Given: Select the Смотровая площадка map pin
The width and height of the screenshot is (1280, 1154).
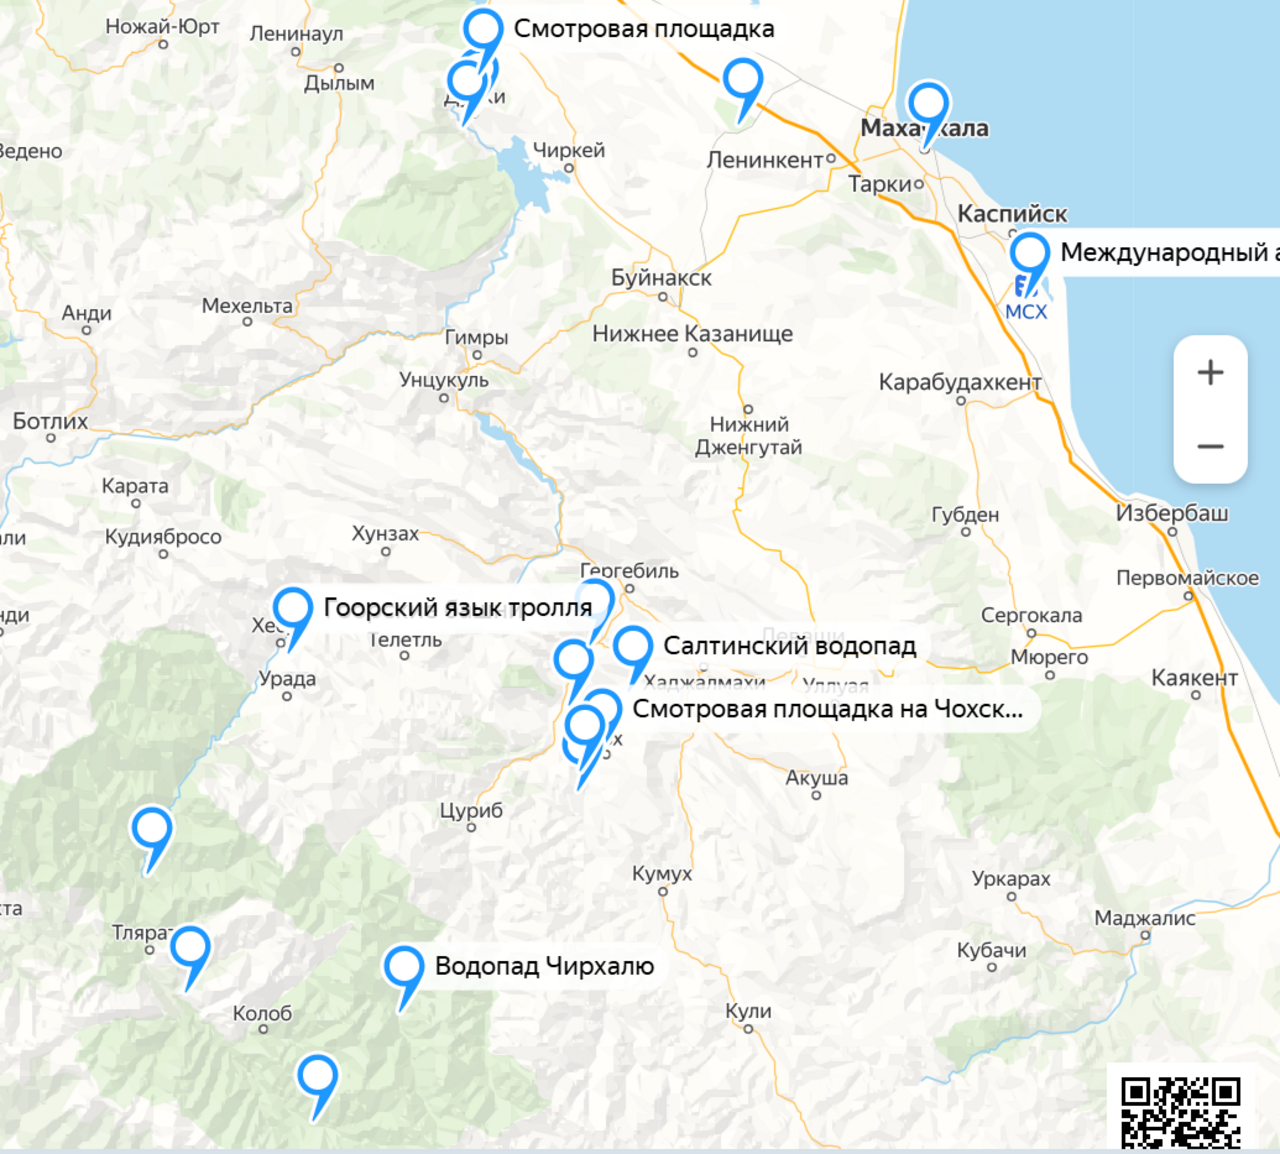Looking at the screenshot, I should (x=483, y=30).
